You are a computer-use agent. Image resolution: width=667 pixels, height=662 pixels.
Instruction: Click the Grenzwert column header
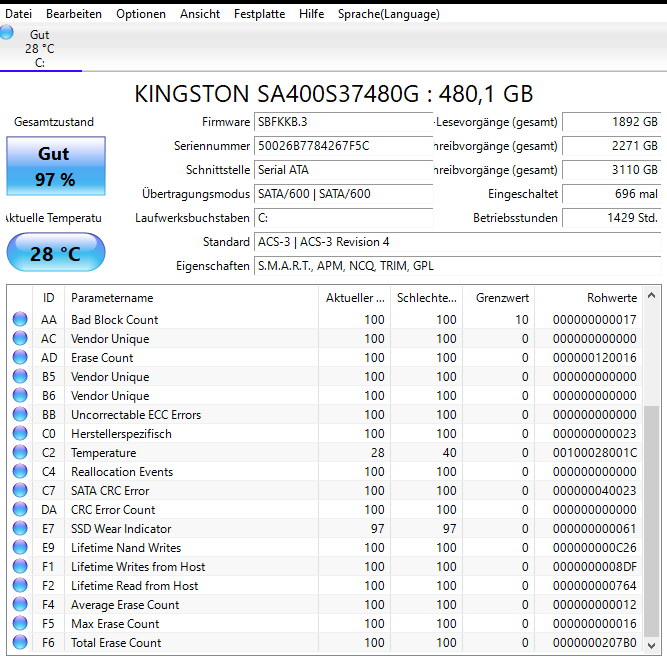point(499,298)
